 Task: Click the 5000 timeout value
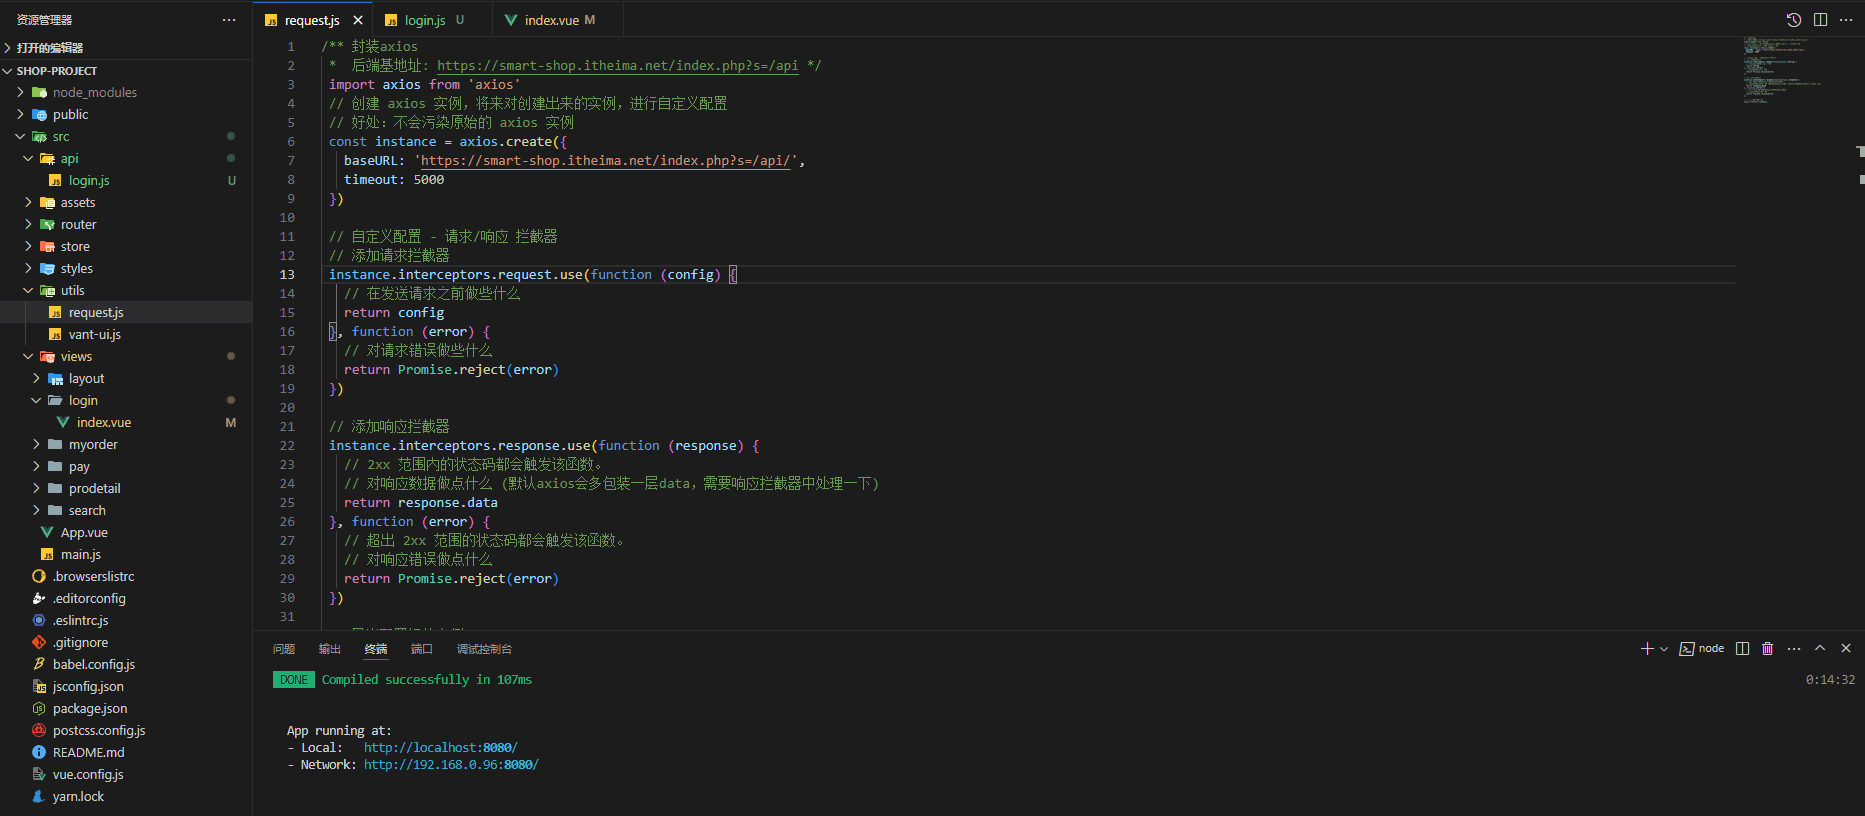pos(429,179)
